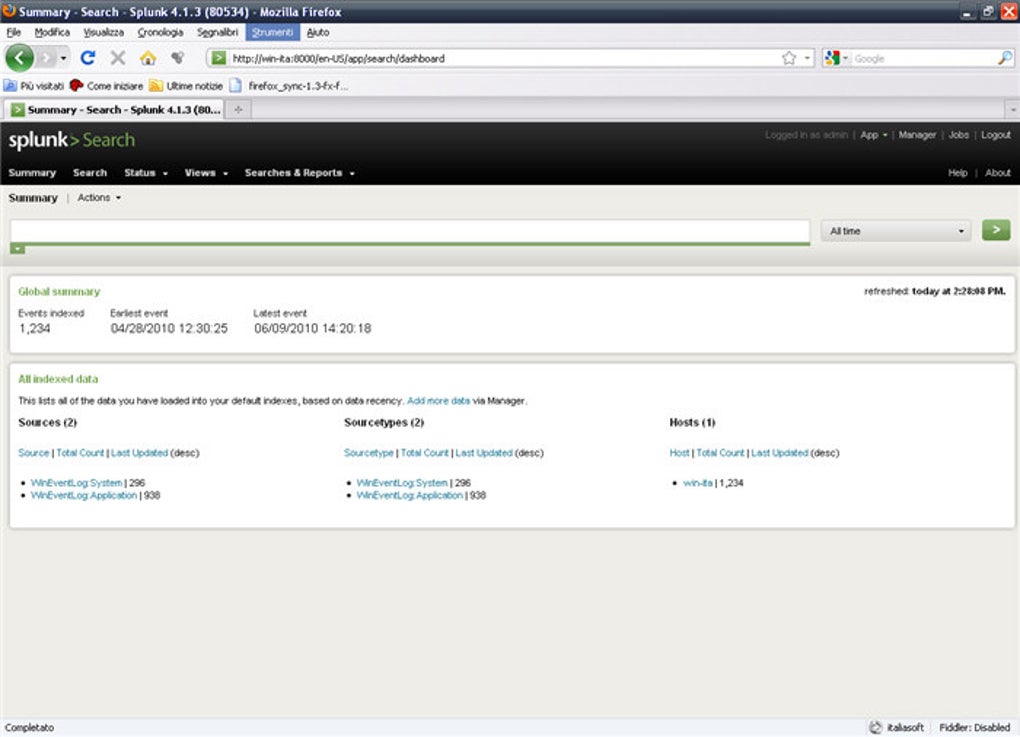
Task: Switch to the Search tab in Splunk
Action: [90, 172]
